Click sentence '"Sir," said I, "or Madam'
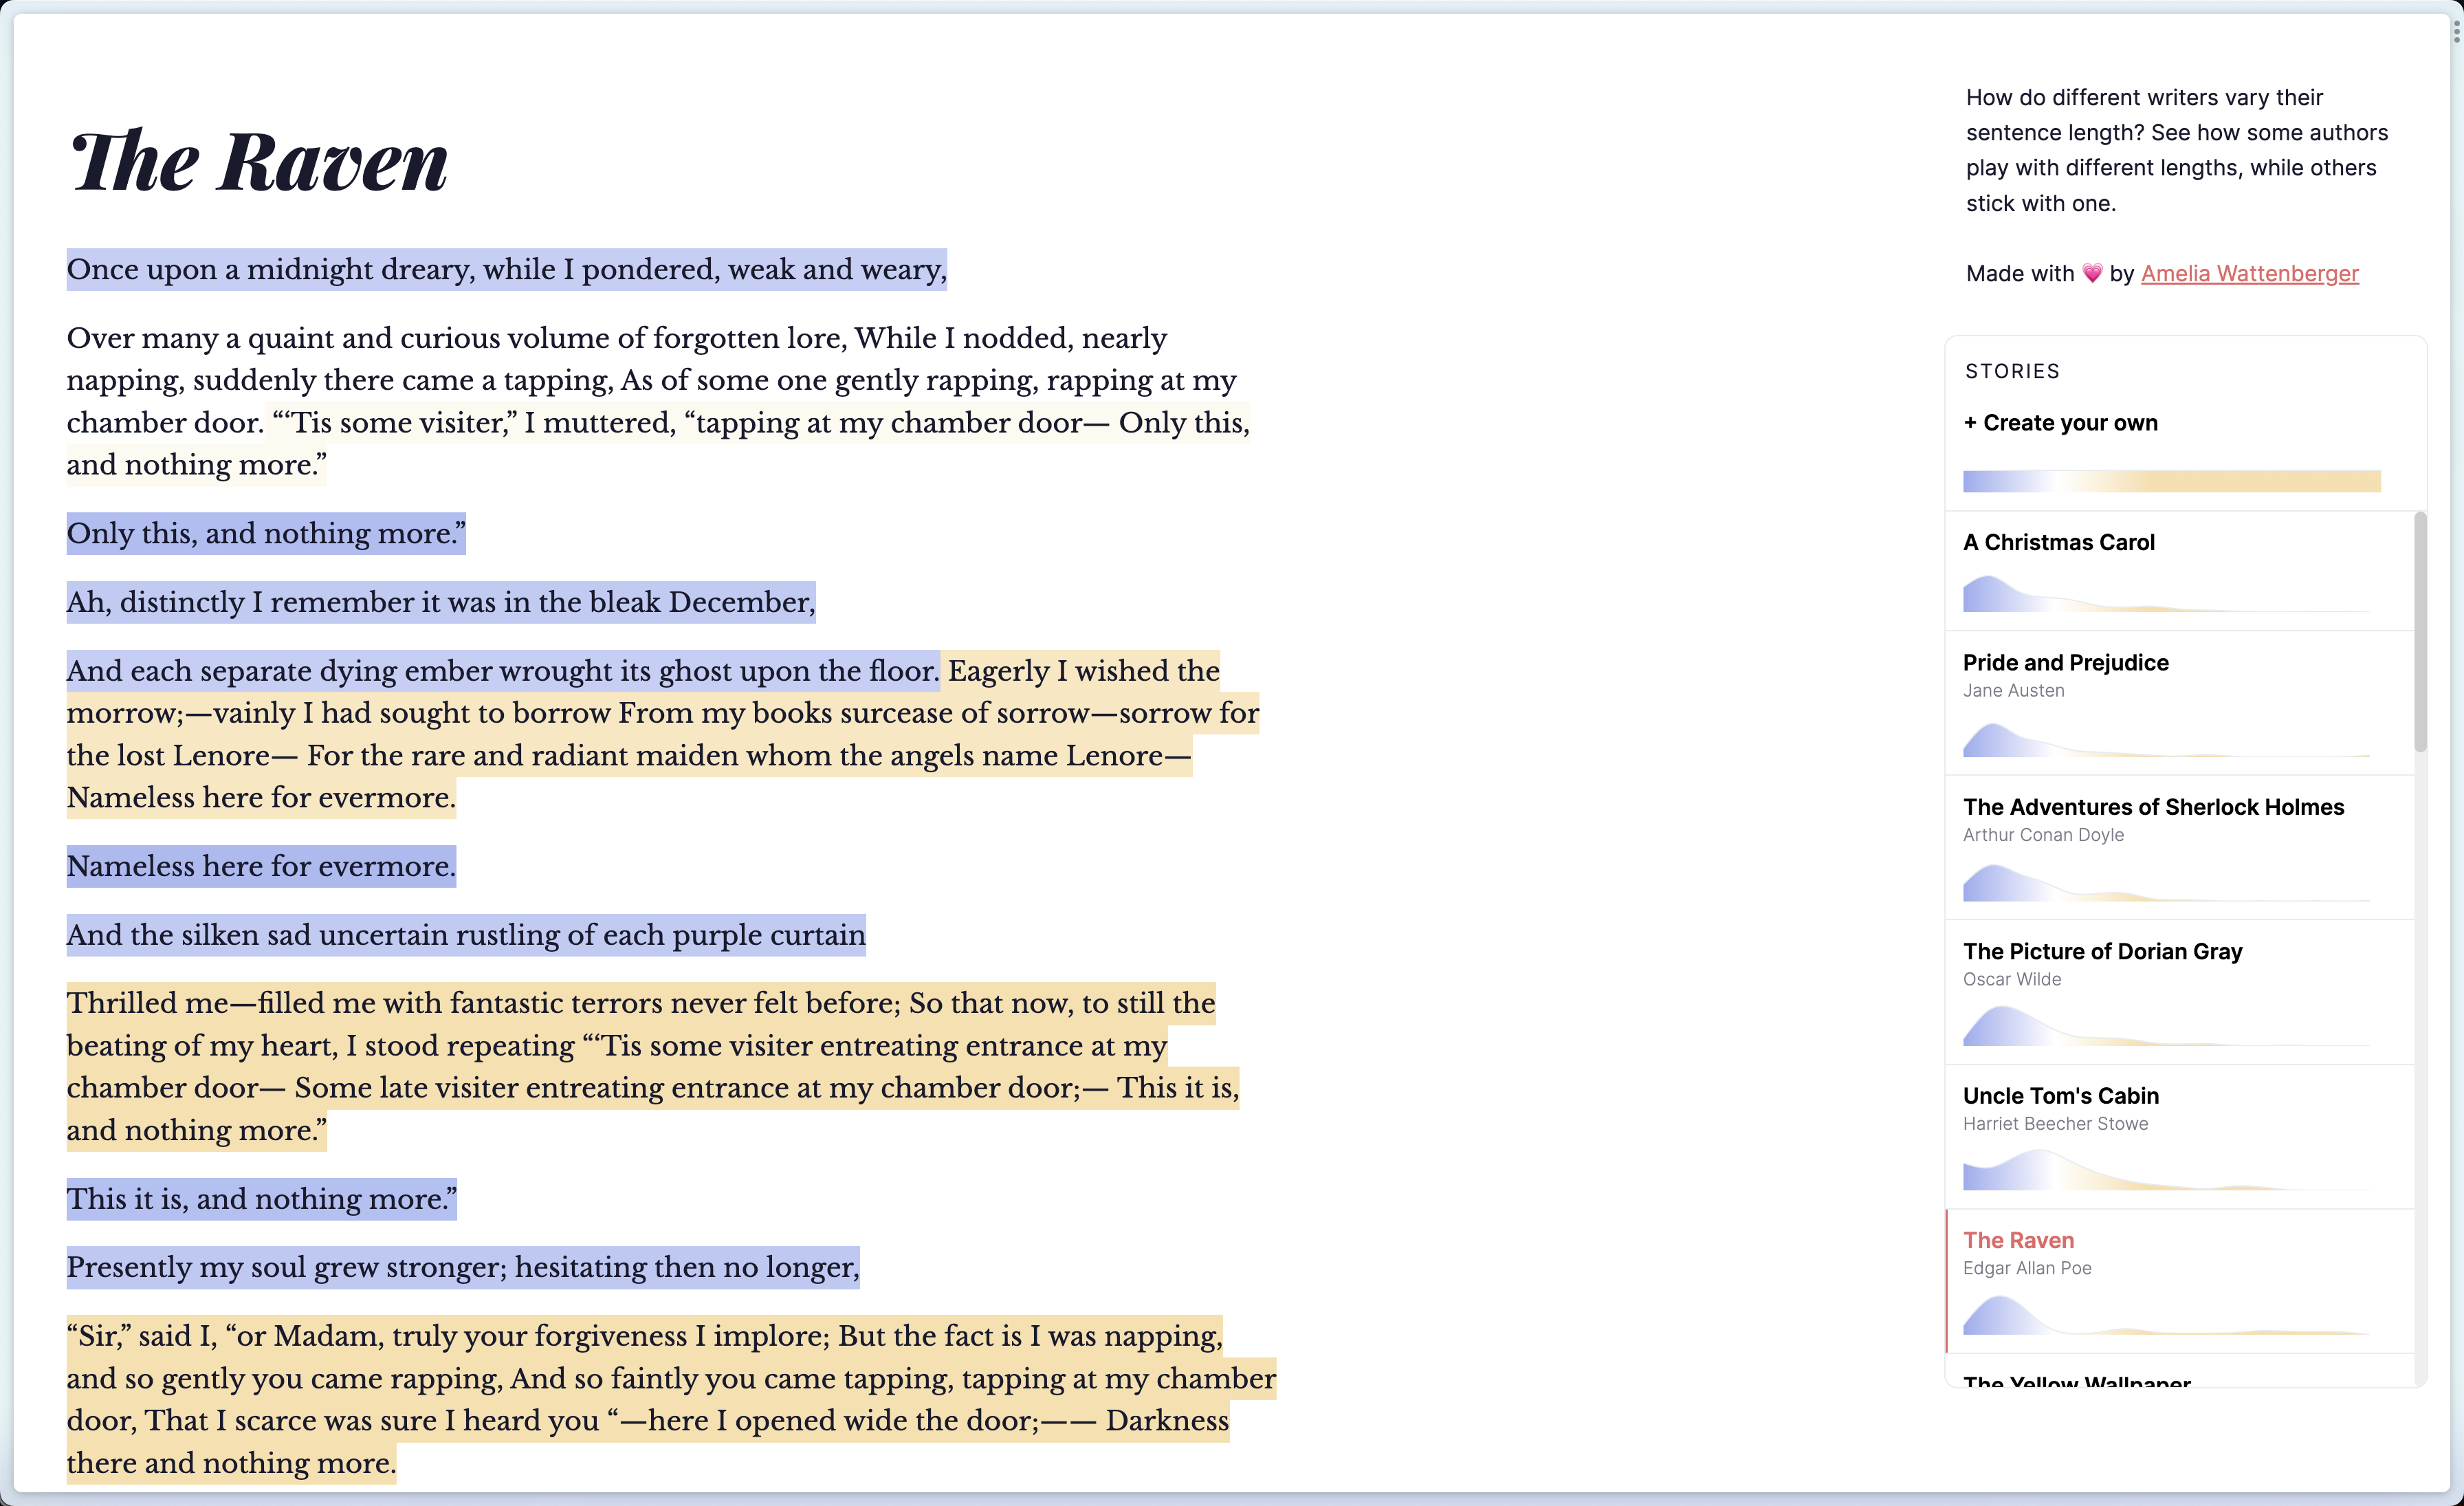Image resolution: width=2464 pixels, height=1506 pixels. click(671, 1399)
